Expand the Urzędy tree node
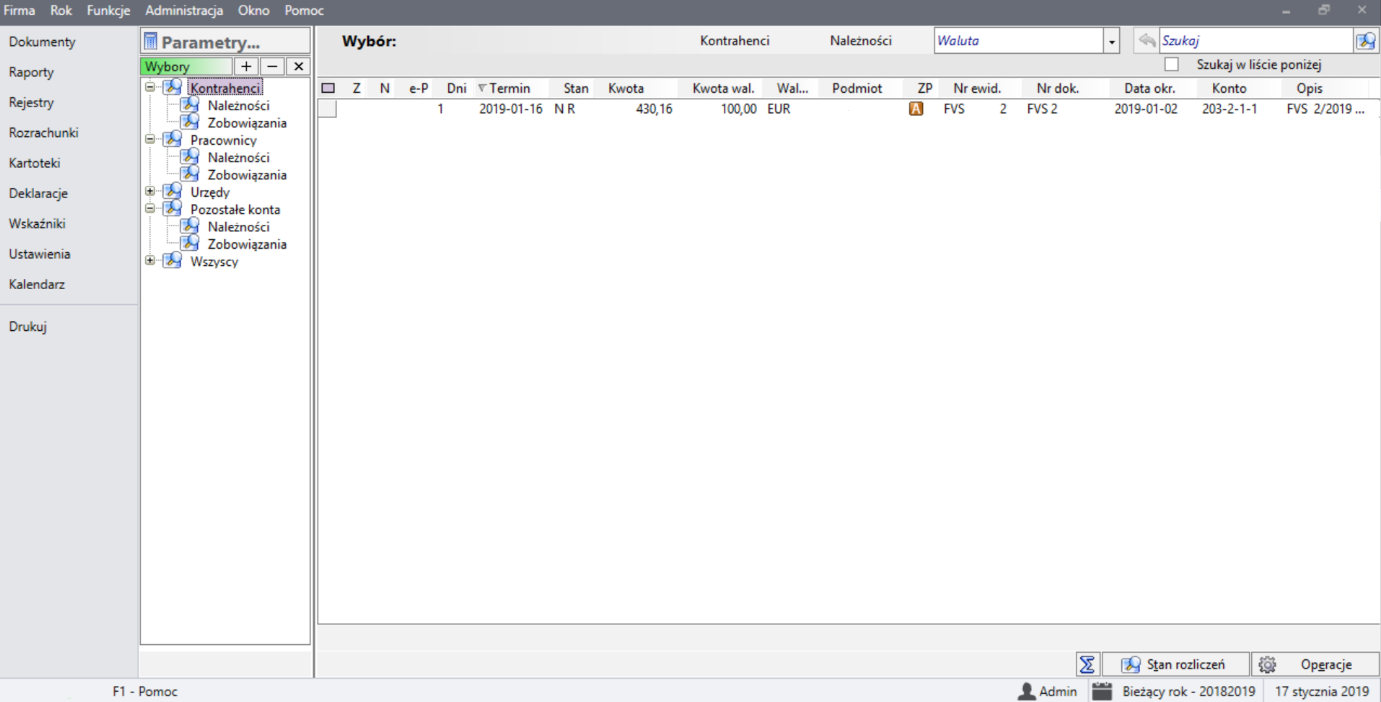Image resolution: width=1381 pixels, height=702 pixels. tap(150, 191)
